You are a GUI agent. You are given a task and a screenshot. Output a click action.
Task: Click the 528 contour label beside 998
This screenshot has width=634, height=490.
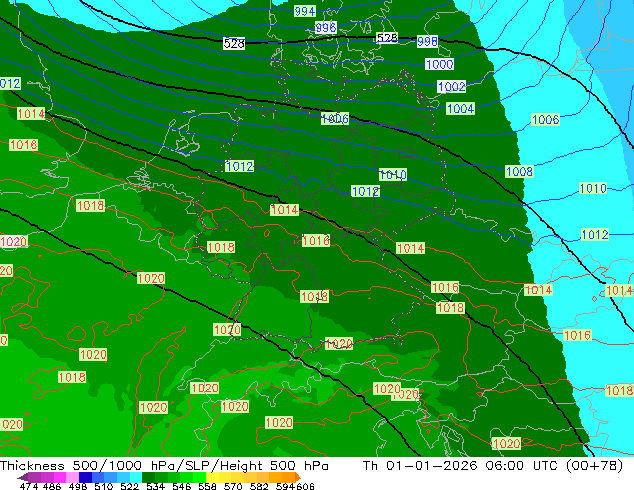click(x=387, y=38)
